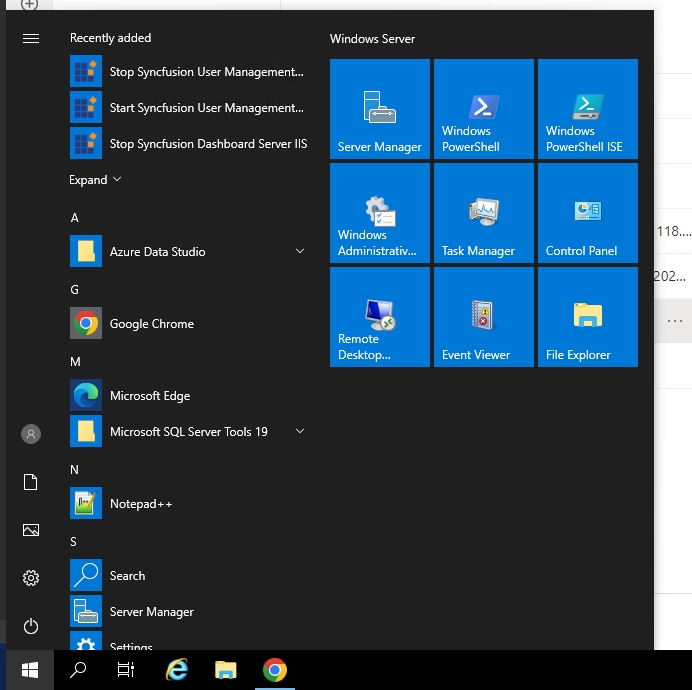Open the Windows Administrative Tools tile

point(380,213)
